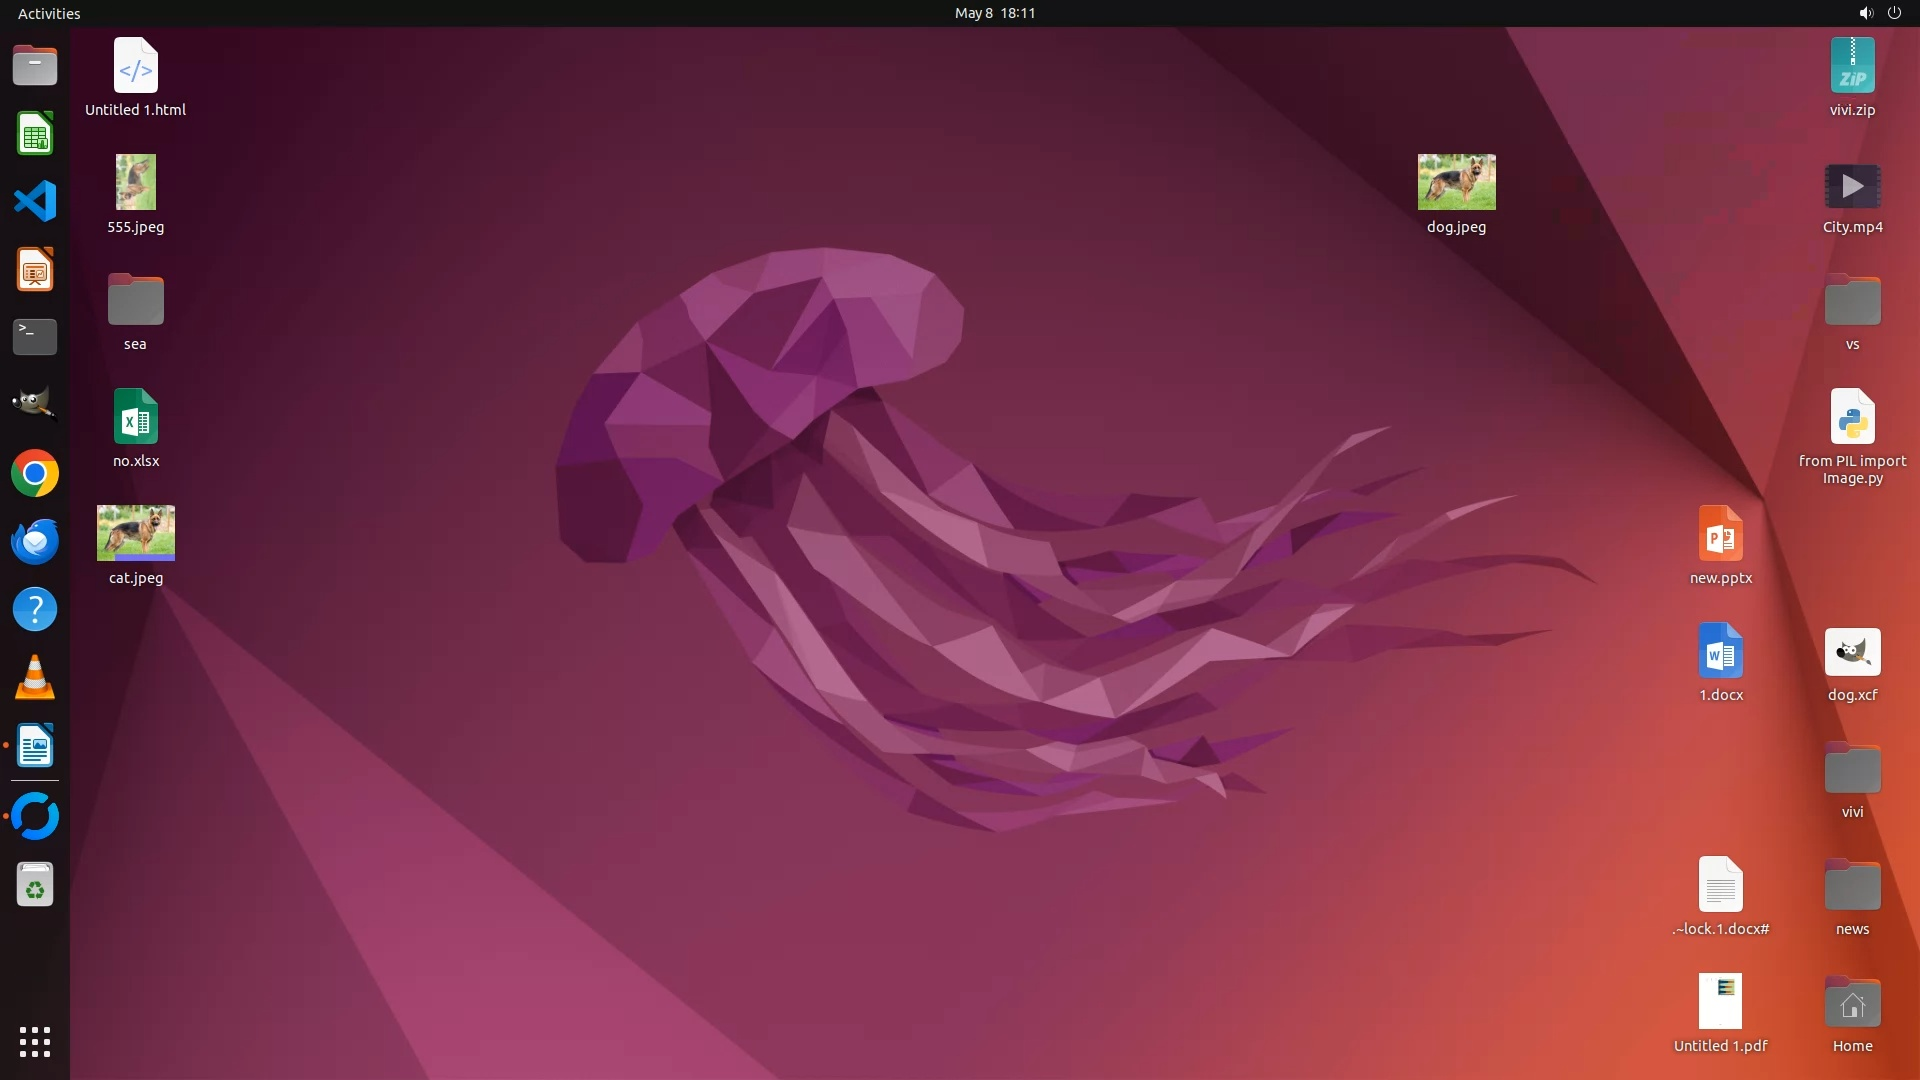Select the City.mp4 video file
The image size is (1920, 1080).
click(1852, 187)
